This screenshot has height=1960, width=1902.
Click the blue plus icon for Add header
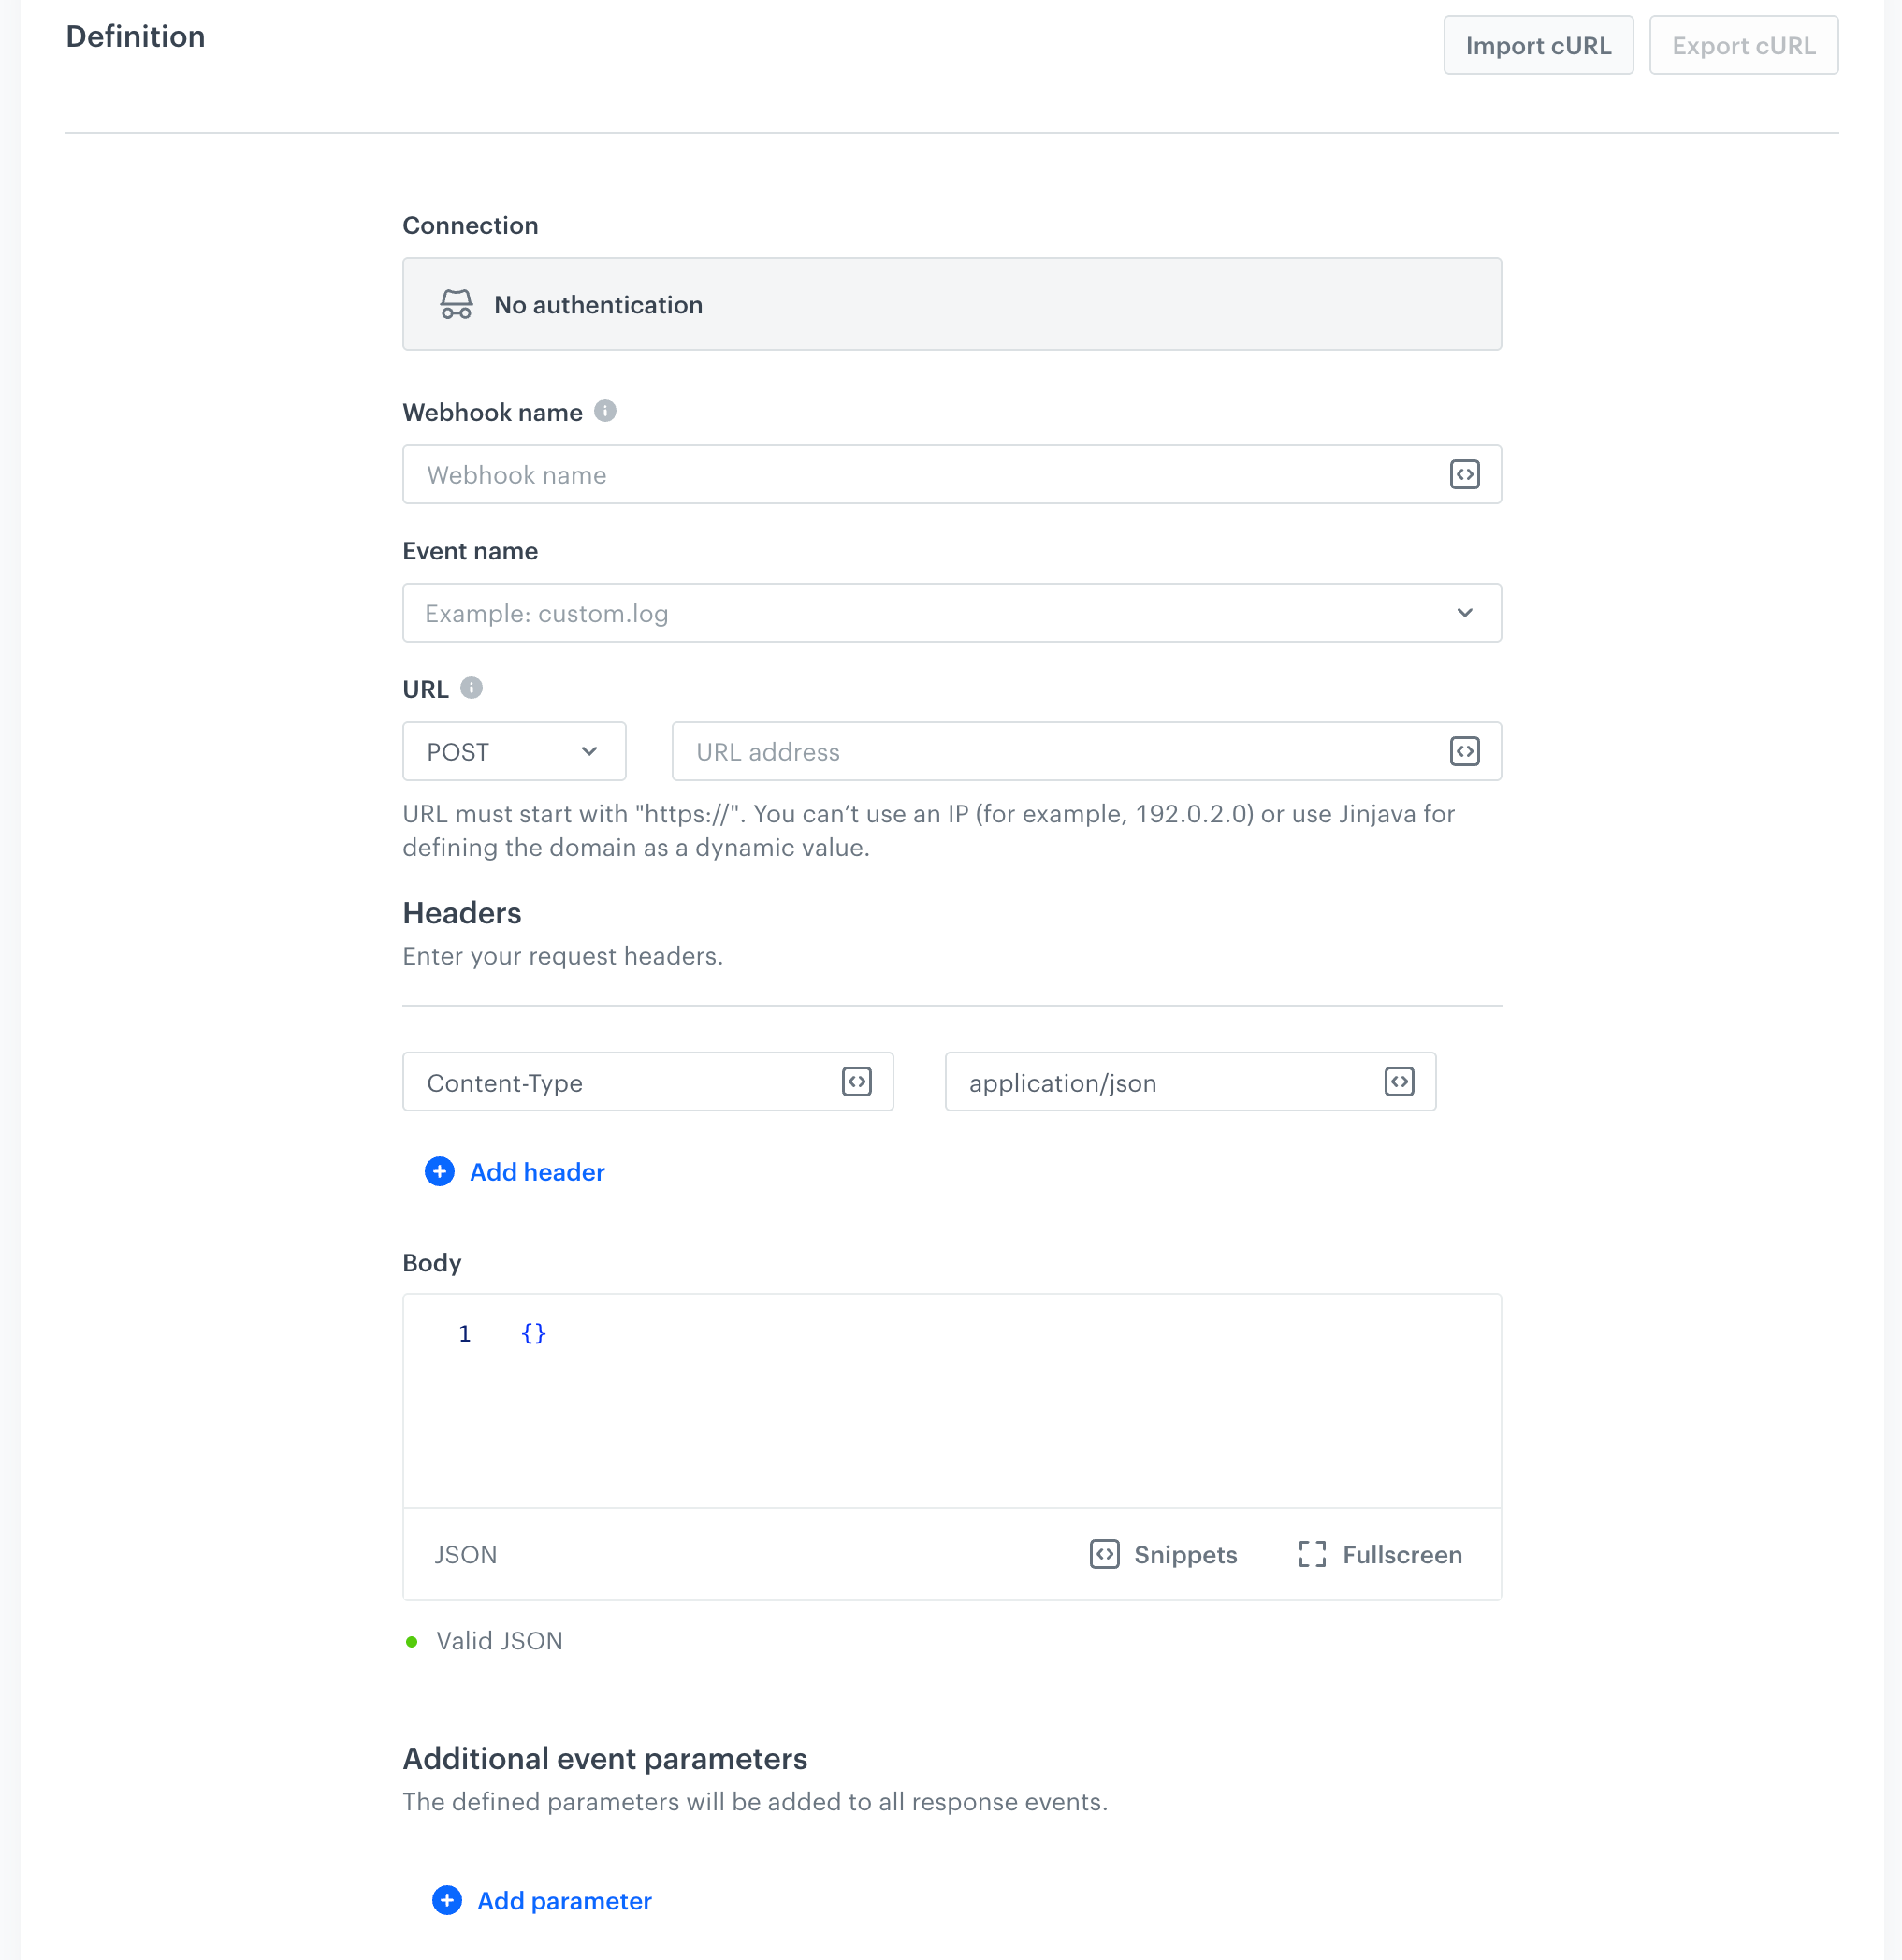(x=439, y=1171)
